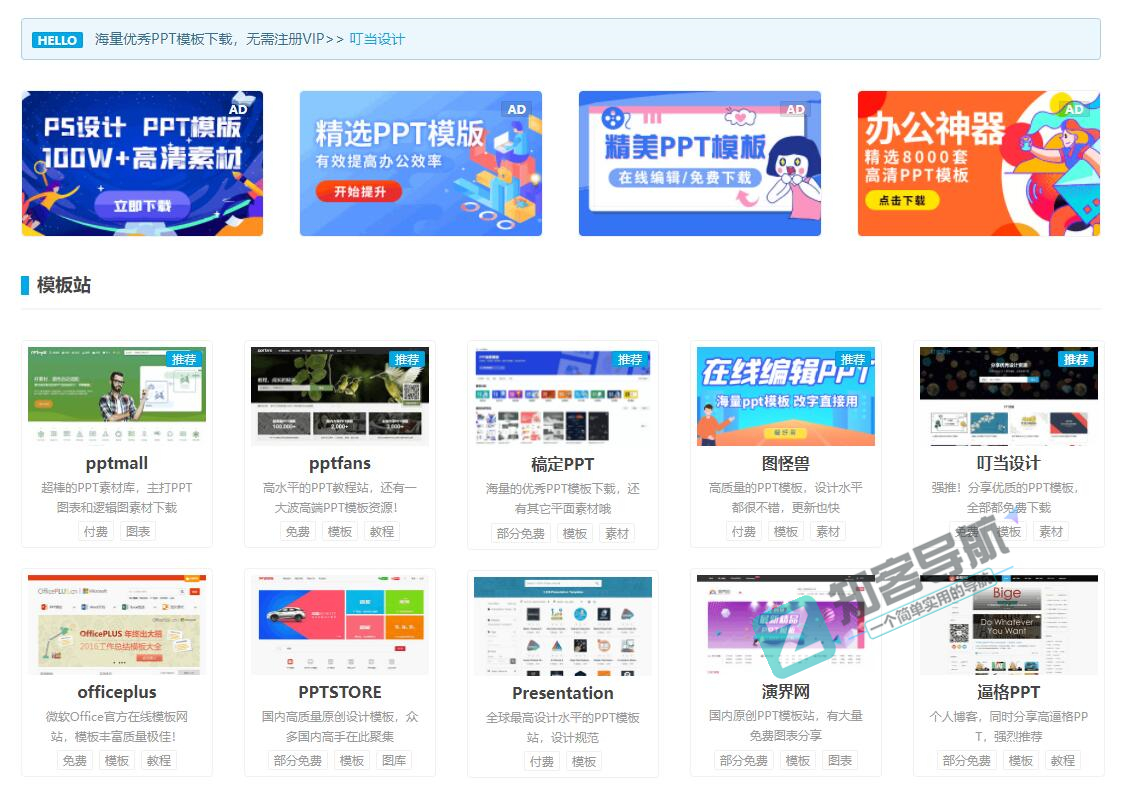Image resolution: width=1122 pixels, height=792 pixels.
Task: Click the 叮当设计 link in HELLO banner
Action: (377, 40)
